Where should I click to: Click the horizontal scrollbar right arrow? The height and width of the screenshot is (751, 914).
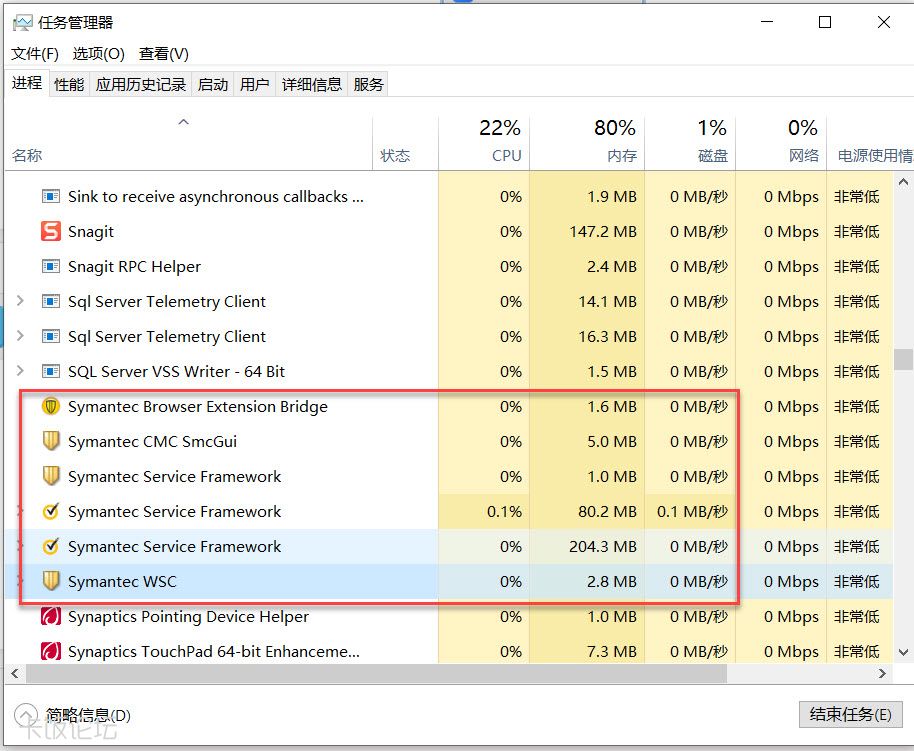[883, 673]
